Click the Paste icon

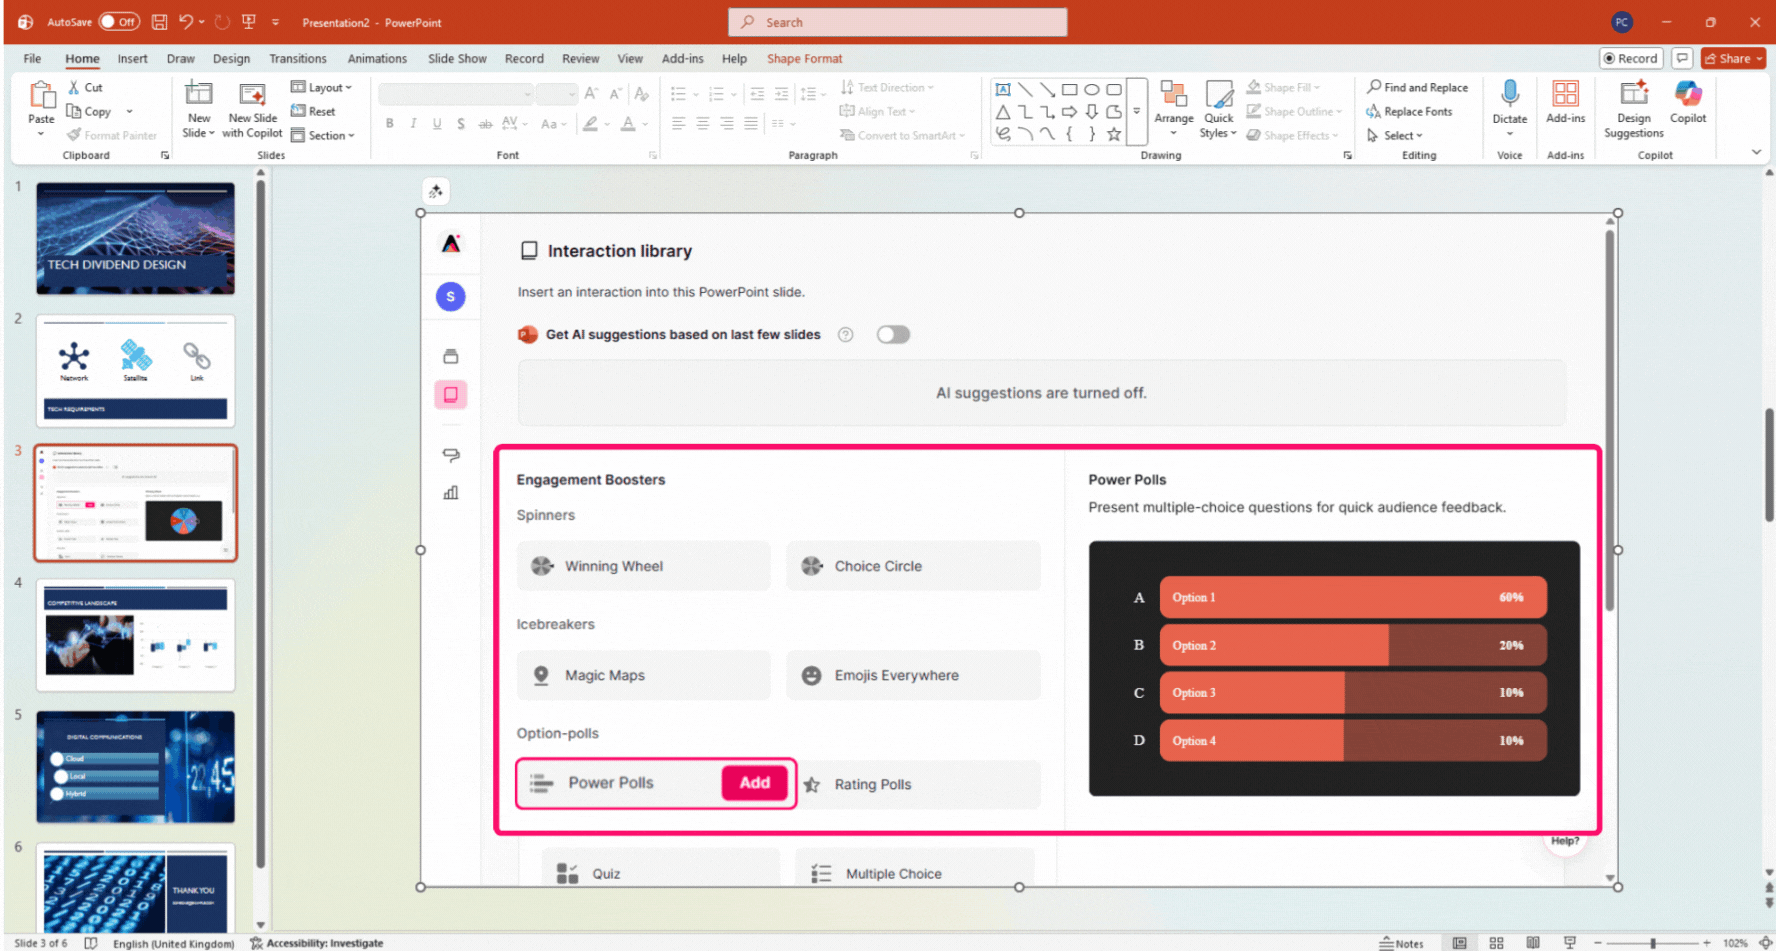pyautogui.click(x=41, y=97)
